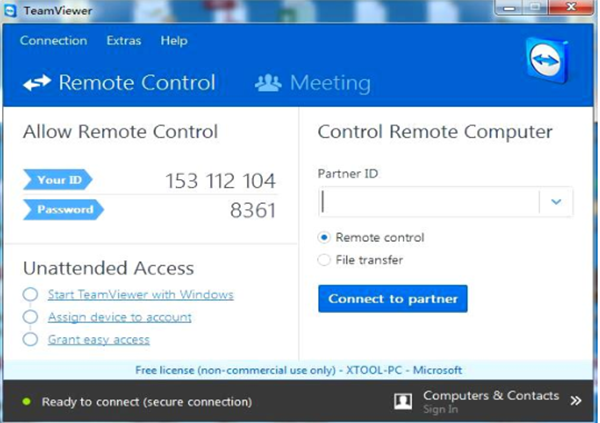Viewport: 600px width, 423px height.
Task: Click the Your ID arrow badge
Action: (58, 180)
